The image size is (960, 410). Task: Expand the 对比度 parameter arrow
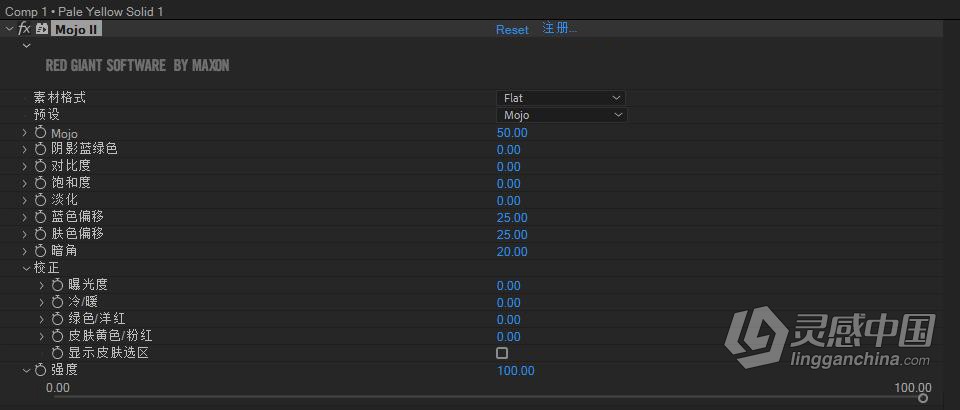coord(25,166)
